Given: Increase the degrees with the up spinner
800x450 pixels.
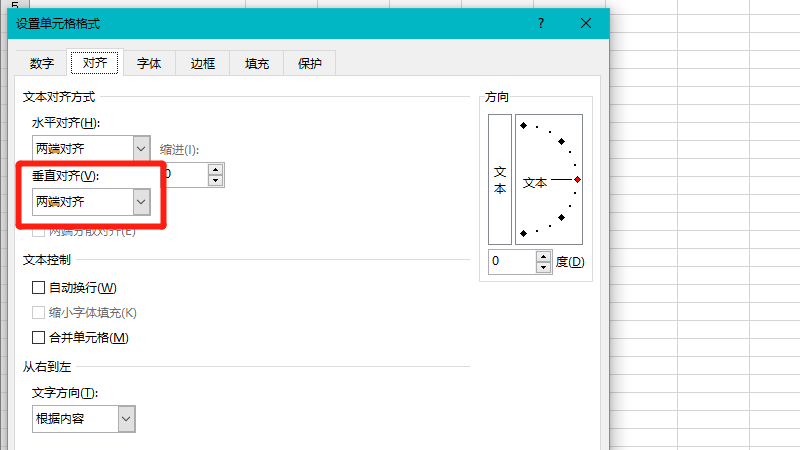Looking at the screenshot, I should (544, 257).
